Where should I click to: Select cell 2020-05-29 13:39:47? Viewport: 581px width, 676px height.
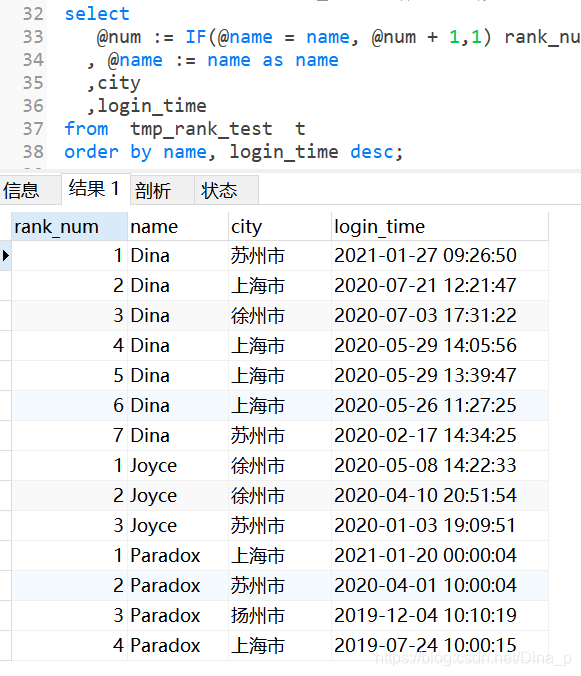click(x=440, y=376)
